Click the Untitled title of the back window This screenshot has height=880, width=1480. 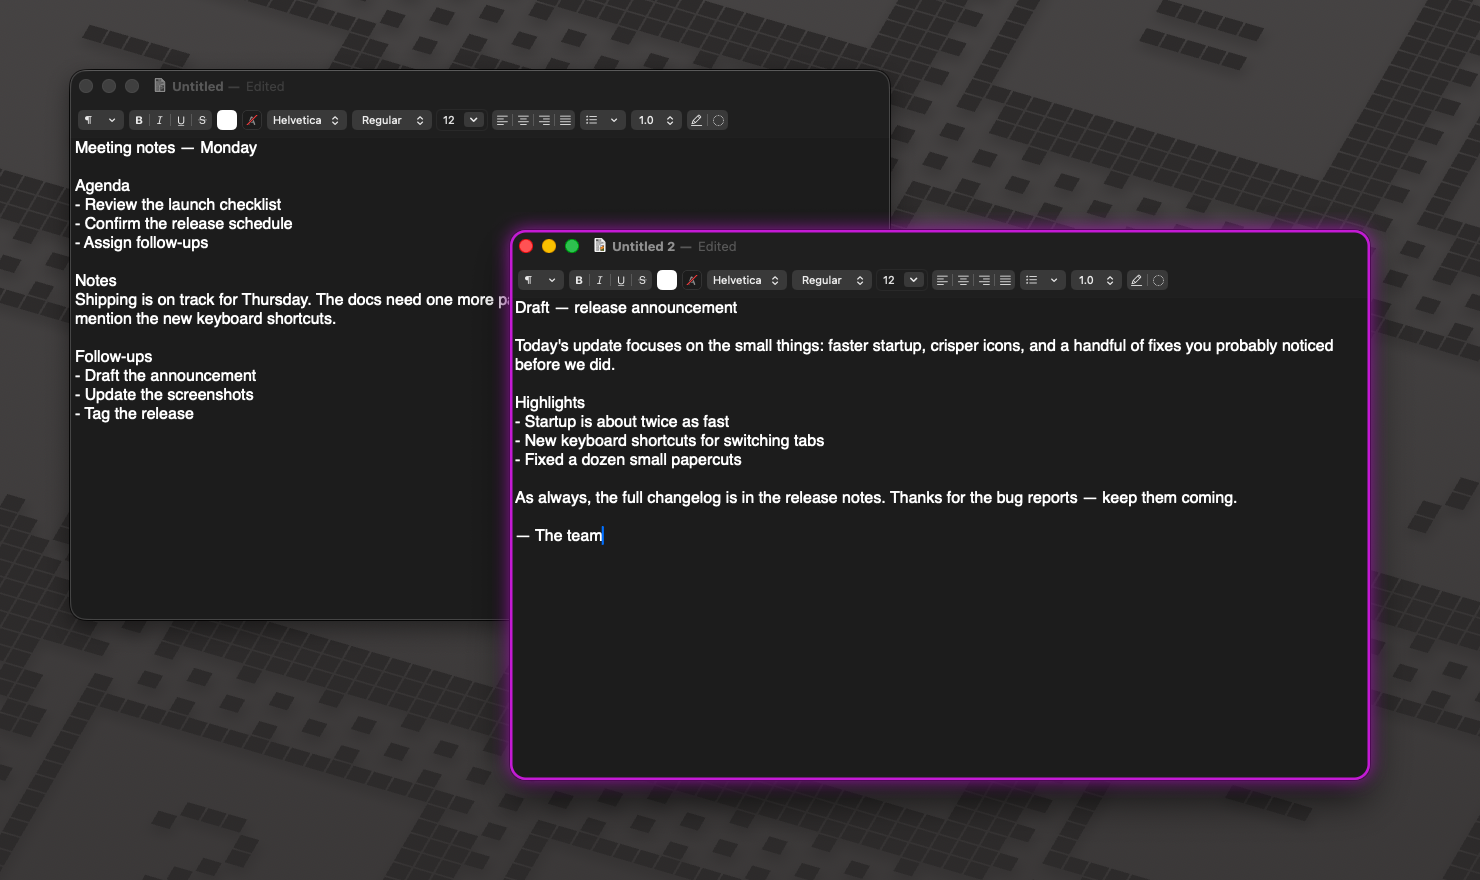pos(197,86)
